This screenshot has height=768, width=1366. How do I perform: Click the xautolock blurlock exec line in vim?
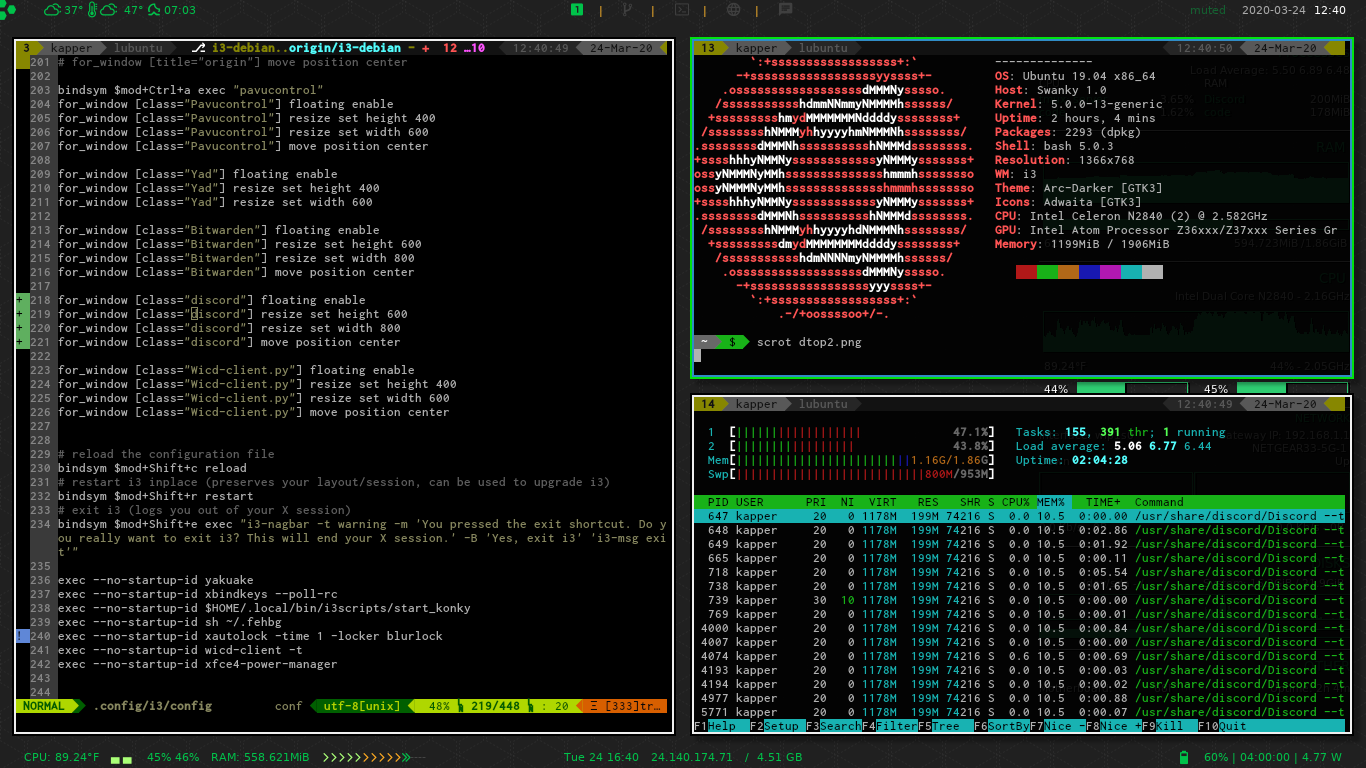[x=250, y=636]
